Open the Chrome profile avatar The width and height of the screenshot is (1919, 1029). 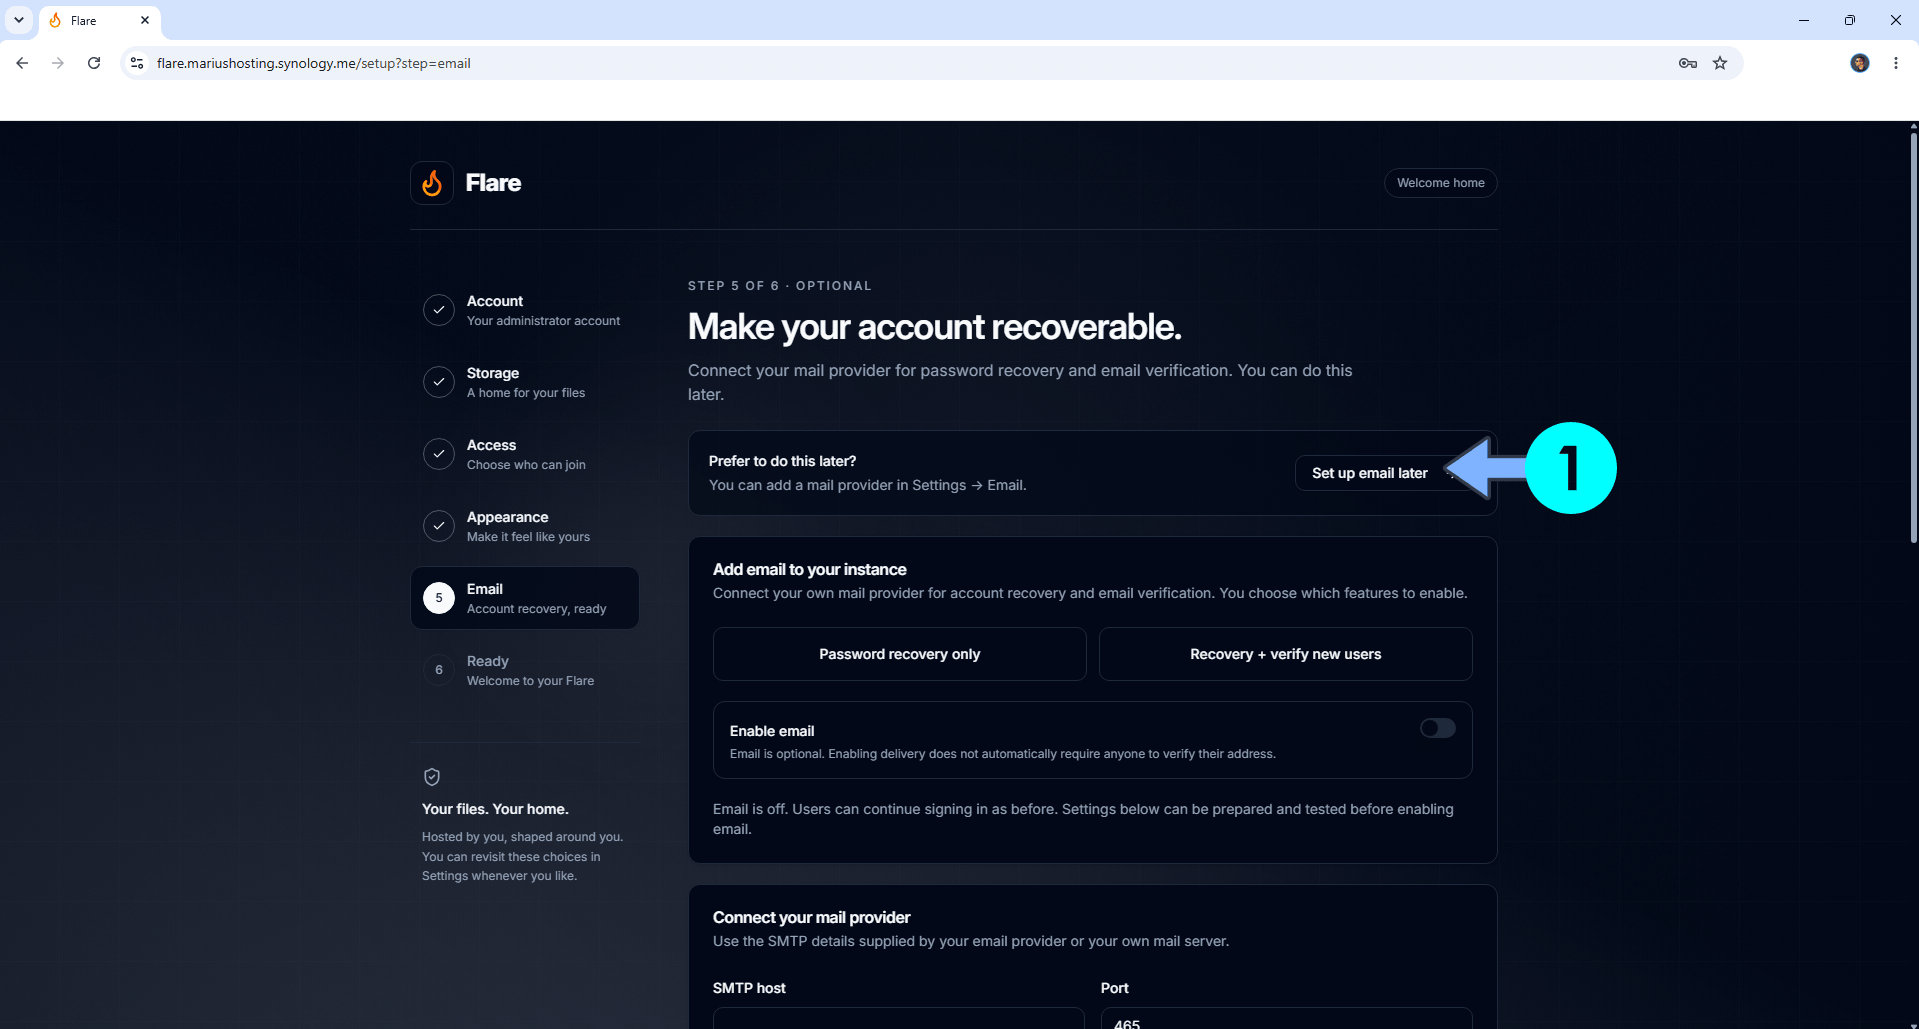click(x=1860, y=63)
